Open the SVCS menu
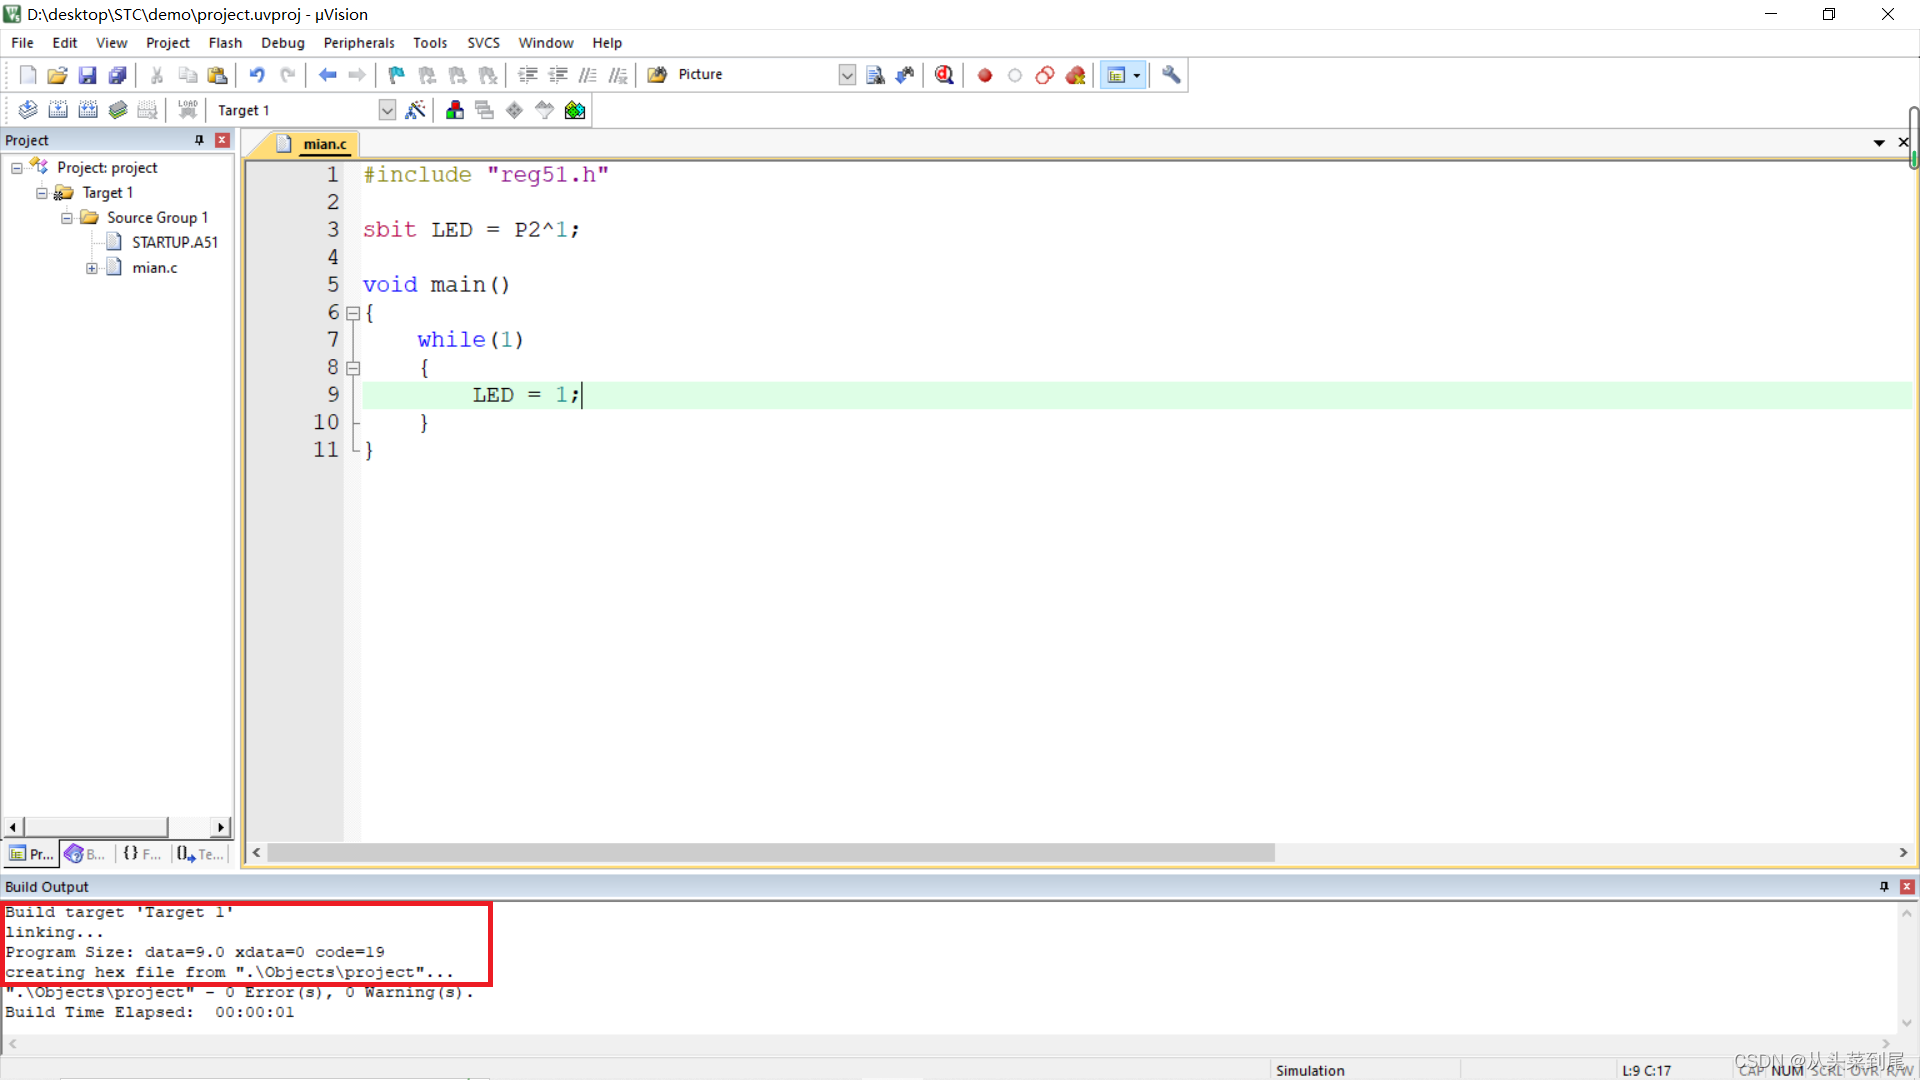This screenshot has width=1920, height=1080. [x=483, y=43]
